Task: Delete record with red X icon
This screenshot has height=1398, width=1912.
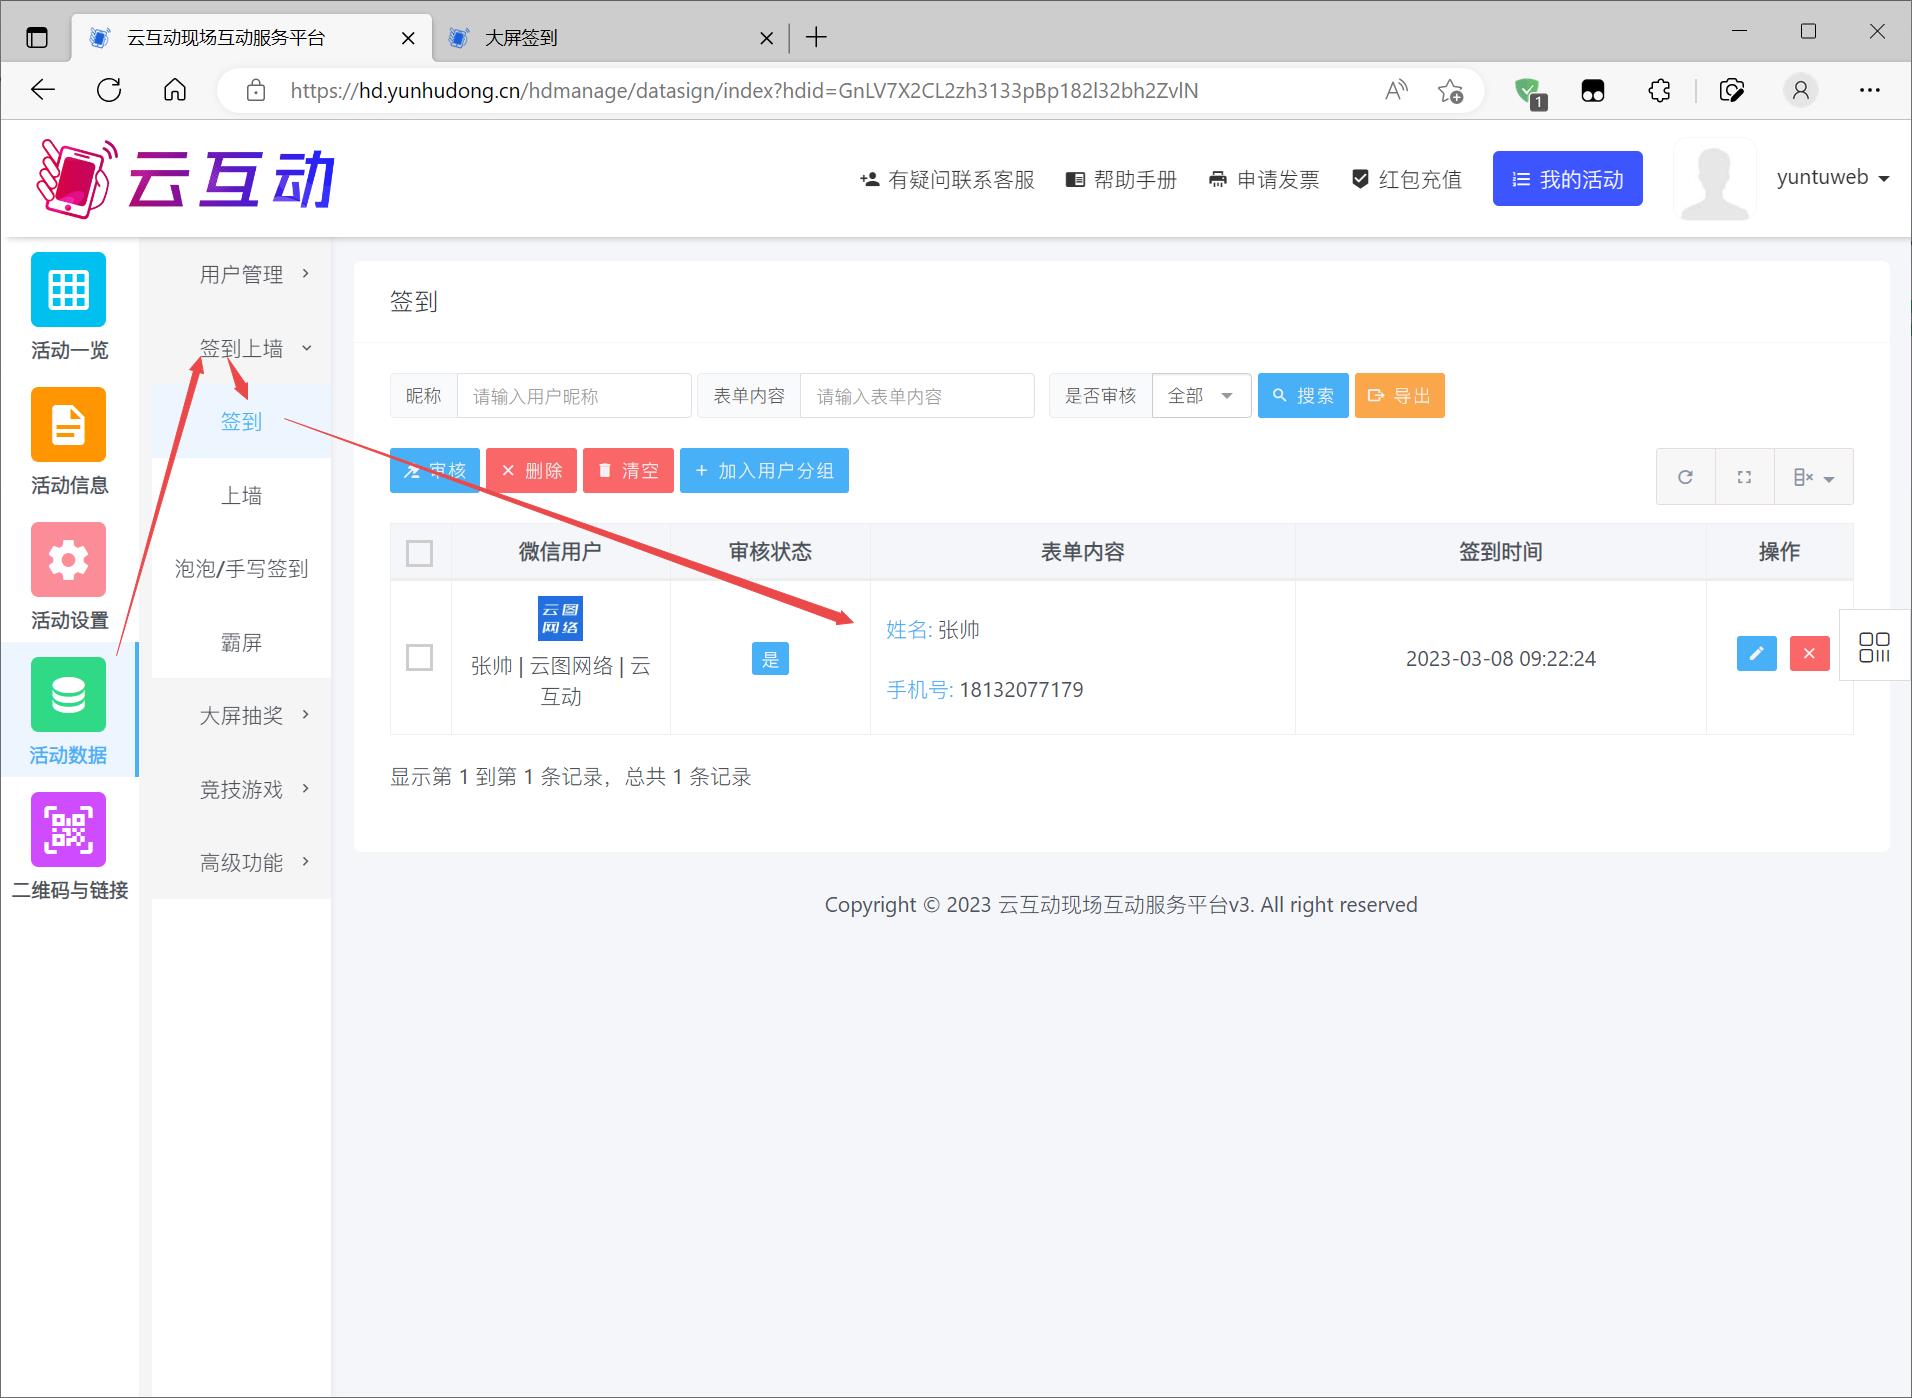Action: [x=1809, y=654]
